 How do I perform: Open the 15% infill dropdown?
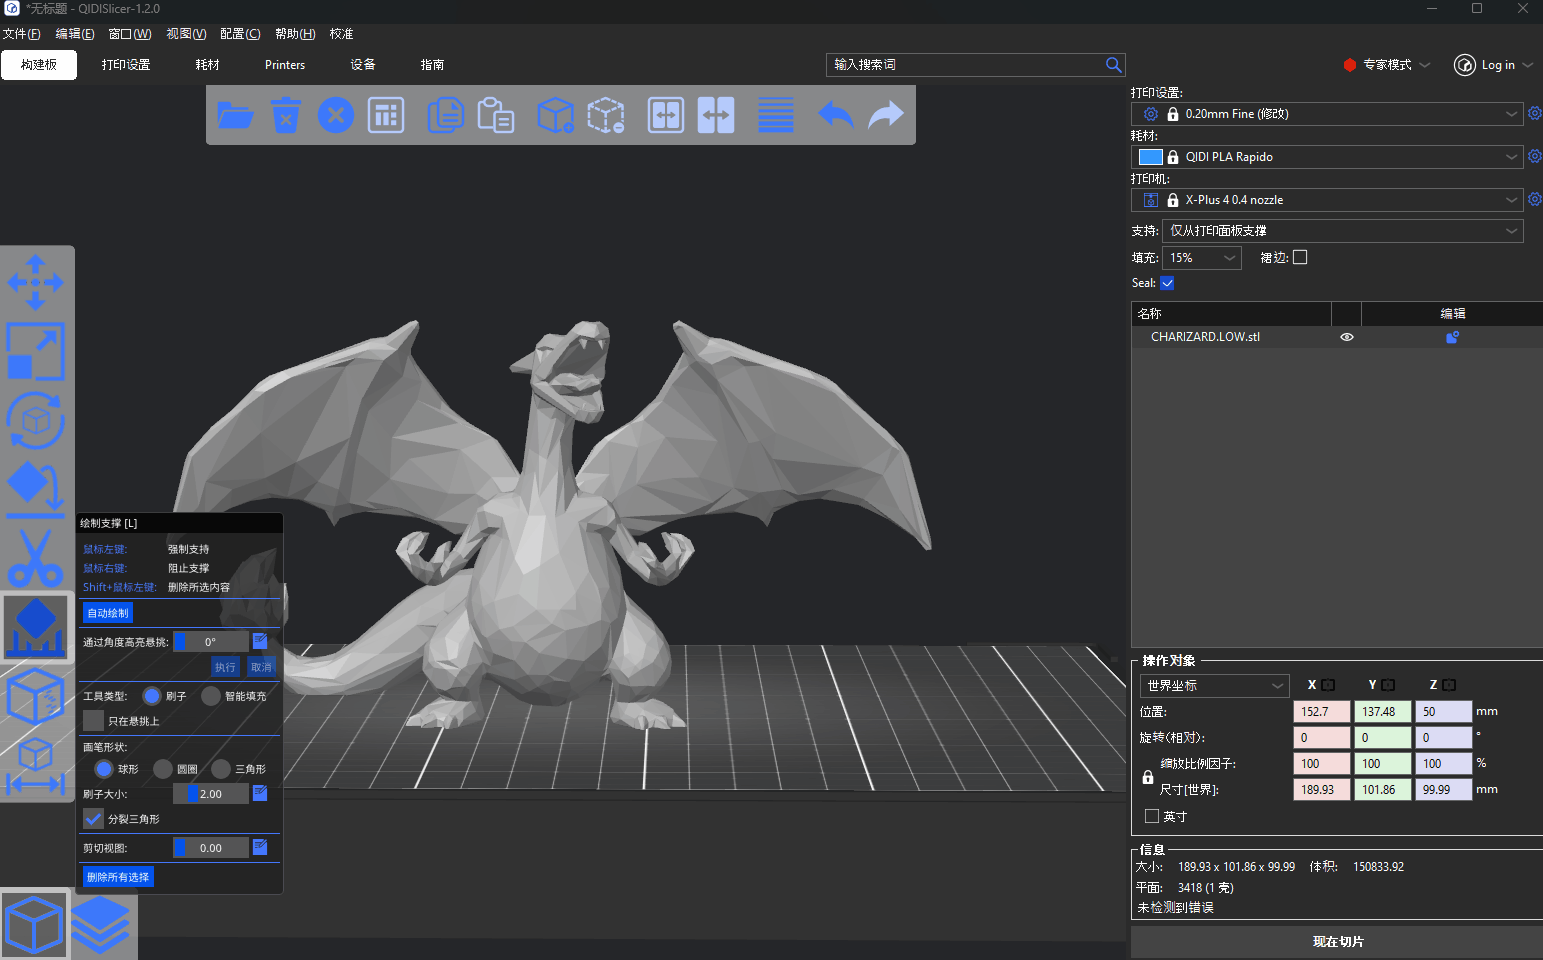[1202, 258]
